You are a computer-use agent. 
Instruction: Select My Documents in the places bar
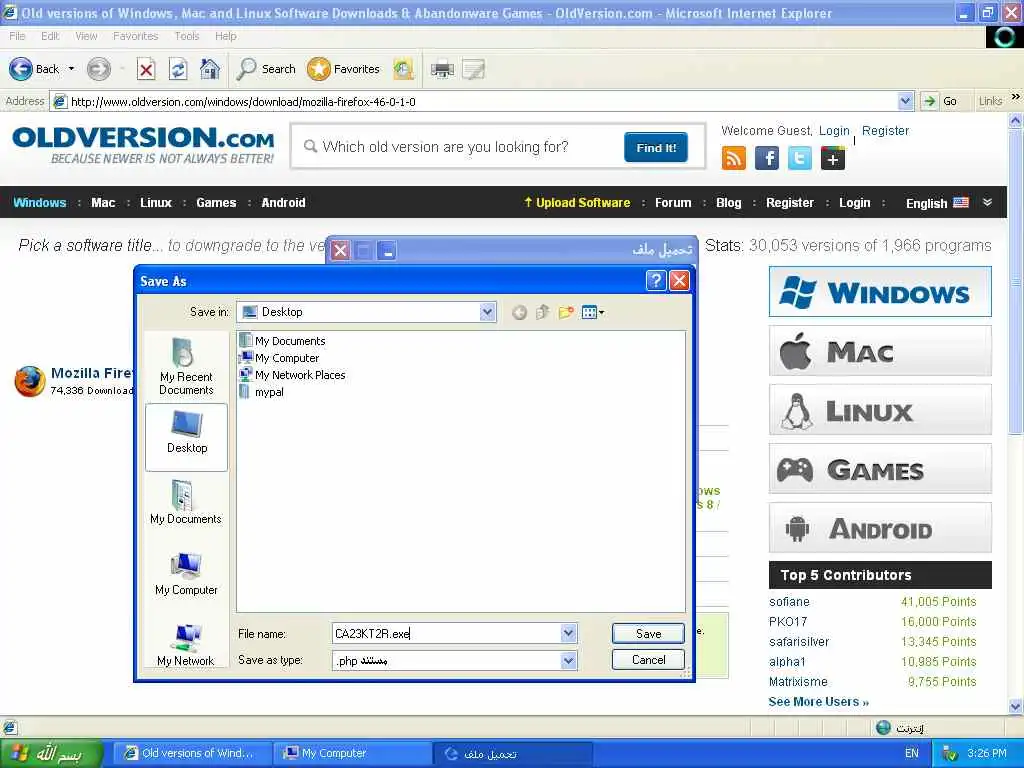point(186,503)
